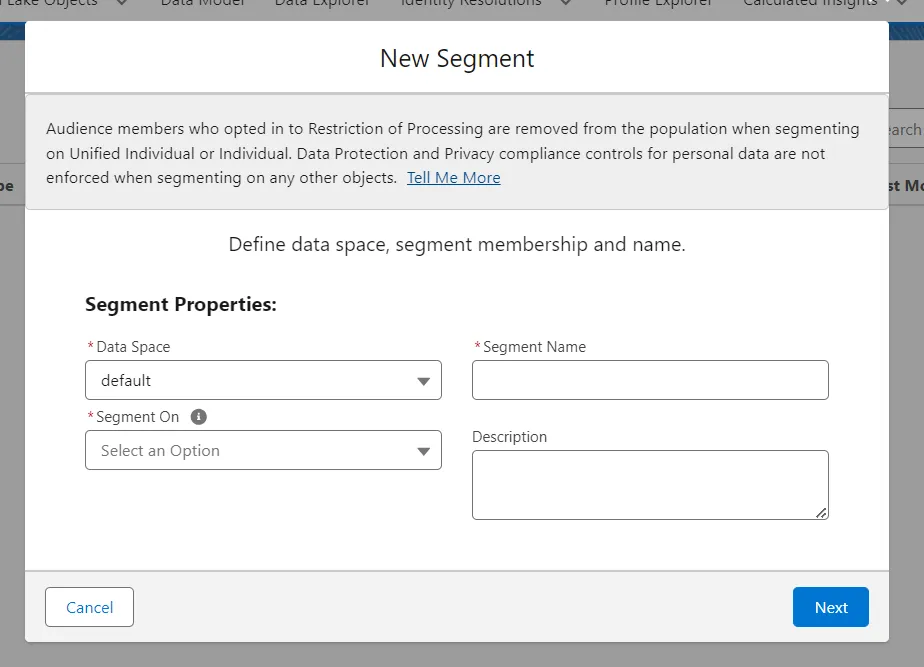The width and height of the screenshot is (924, 667).
Task: Open the Profile Explorer tab
Action: 658,3
